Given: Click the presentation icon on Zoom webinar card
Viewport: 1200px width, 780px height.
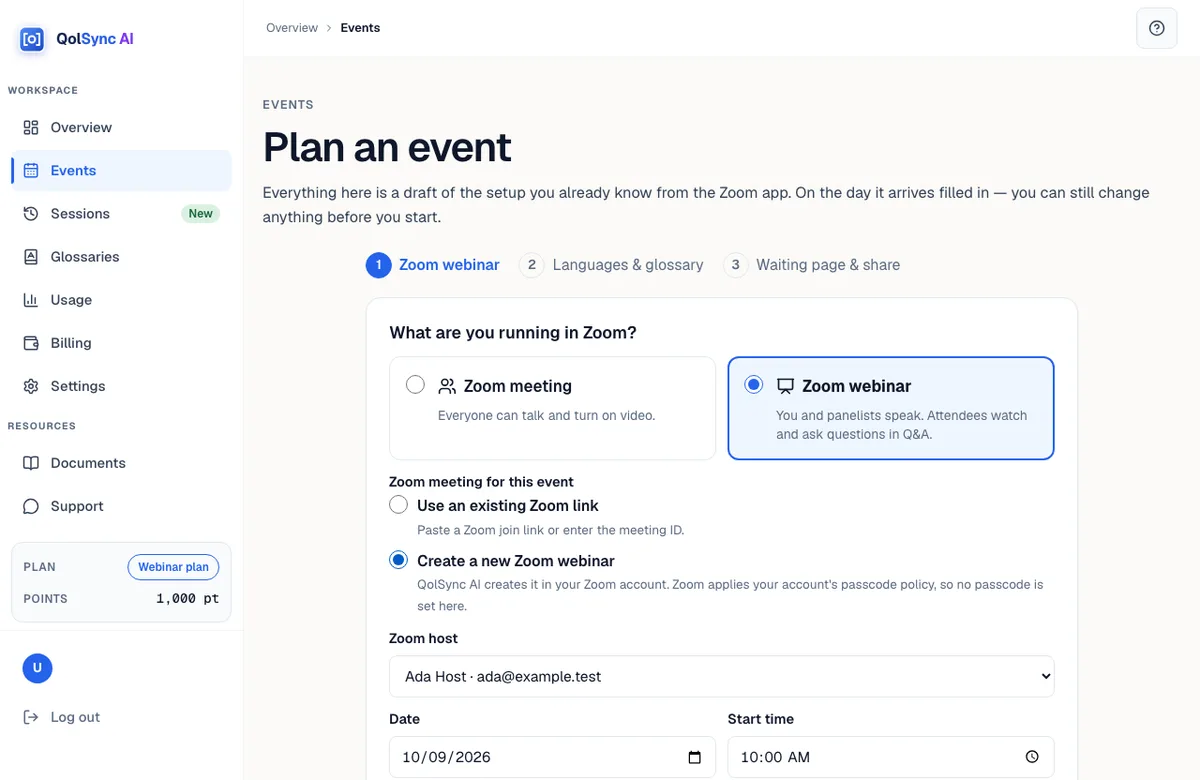Looking at the screenshot, I should (x=785, y=386).
